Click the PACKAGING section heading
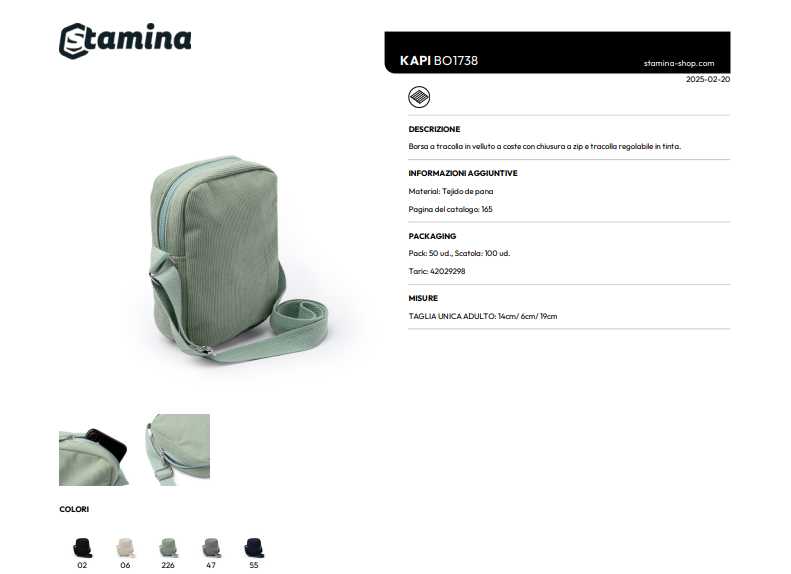This screenshot has height=574, width=791. (432, 236)
